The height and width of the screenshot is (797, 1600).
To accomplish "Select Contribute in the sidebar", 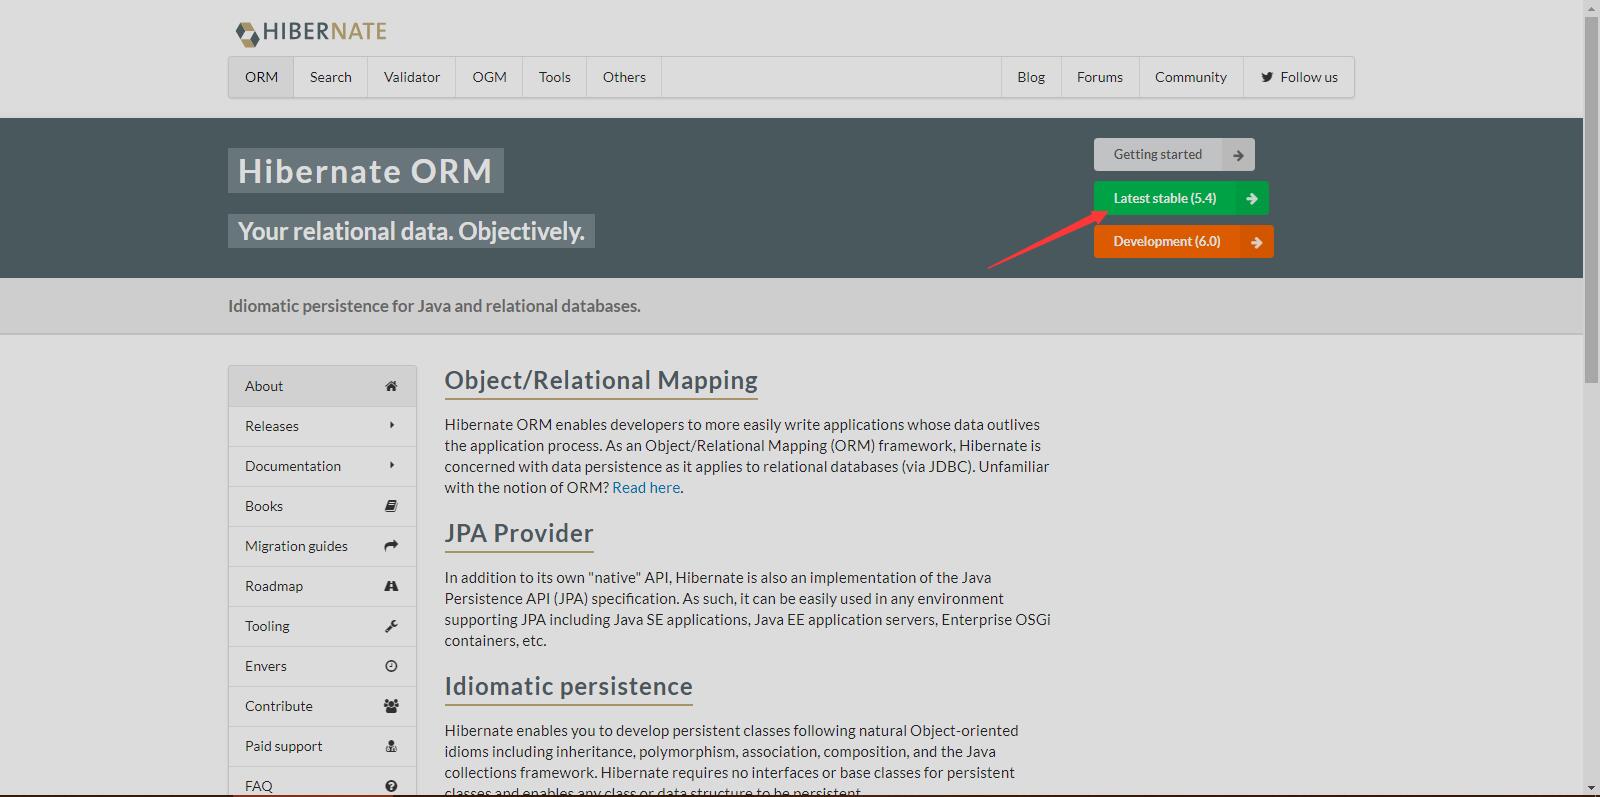I will (x=322, y=706).
